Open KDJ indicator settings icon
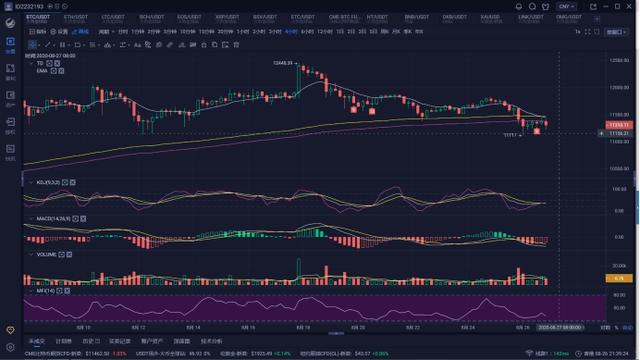The image size is (640, 360). [65, 182]
